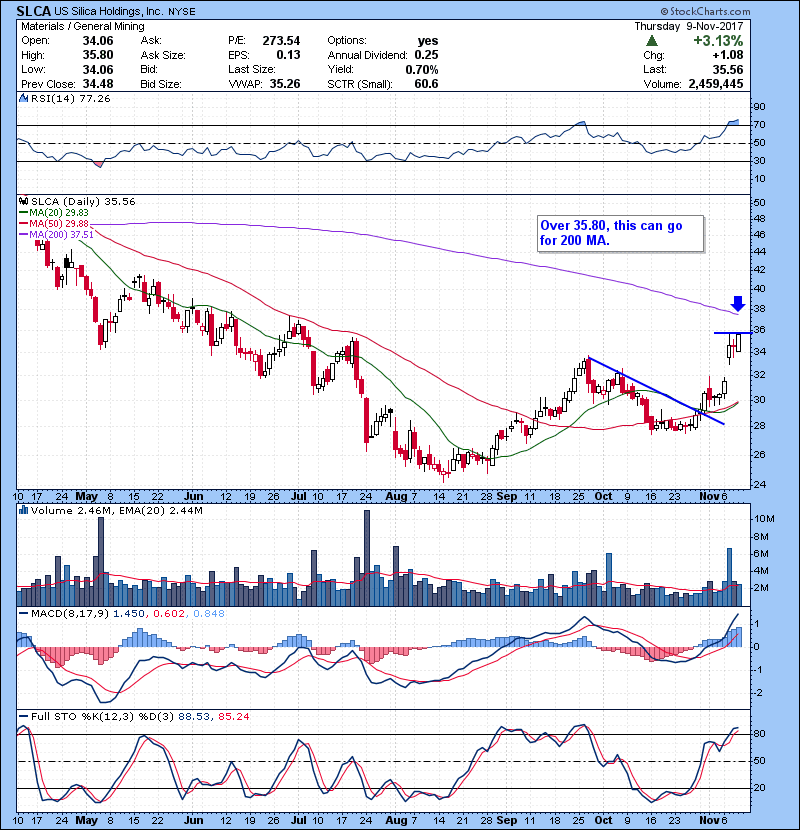Click the red MA(50) legend line
The height and width of the screenshot is (830, 800).
pyautogui.click(x=23, y=224)
